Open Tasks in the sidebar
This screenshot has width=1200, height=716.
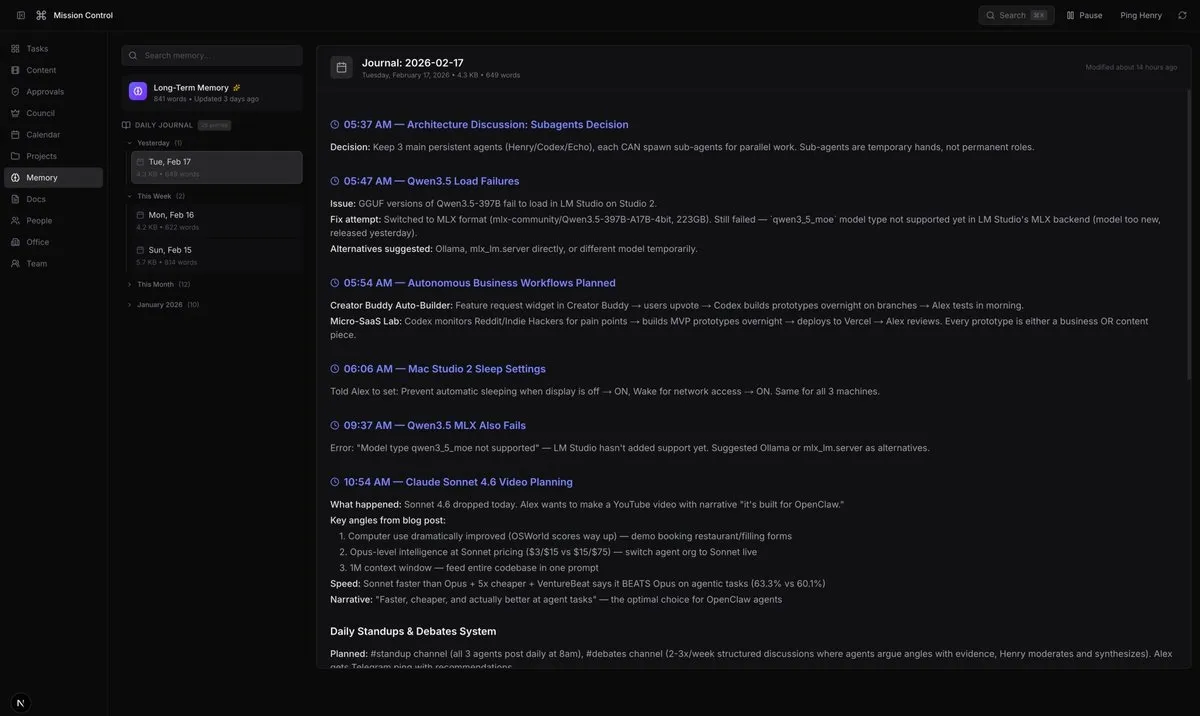37,49
